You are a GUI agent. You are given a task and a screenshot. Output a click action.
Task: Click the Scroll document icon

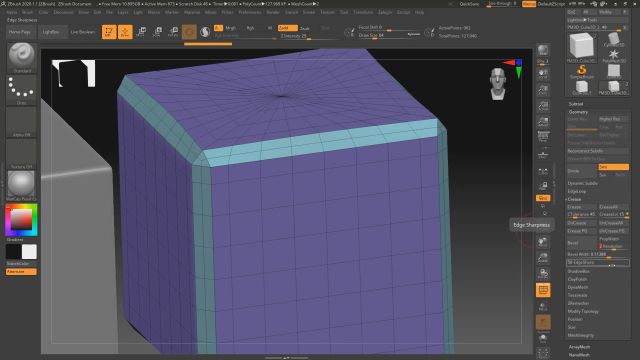pyautogui.click(x=543, y=74)
